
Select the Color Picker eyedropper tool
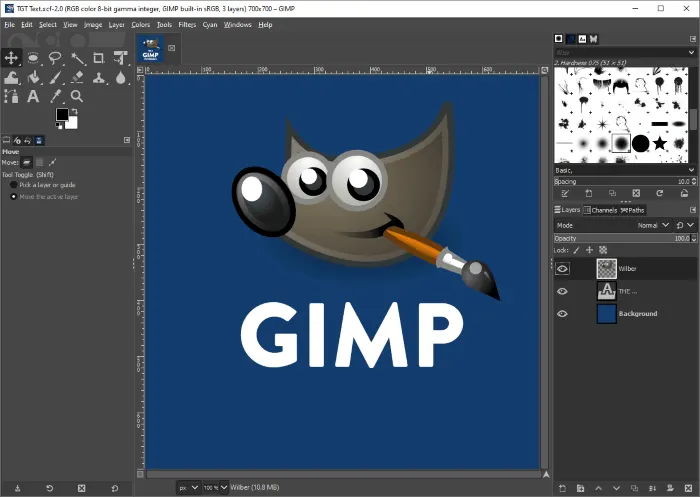(55, 96)
